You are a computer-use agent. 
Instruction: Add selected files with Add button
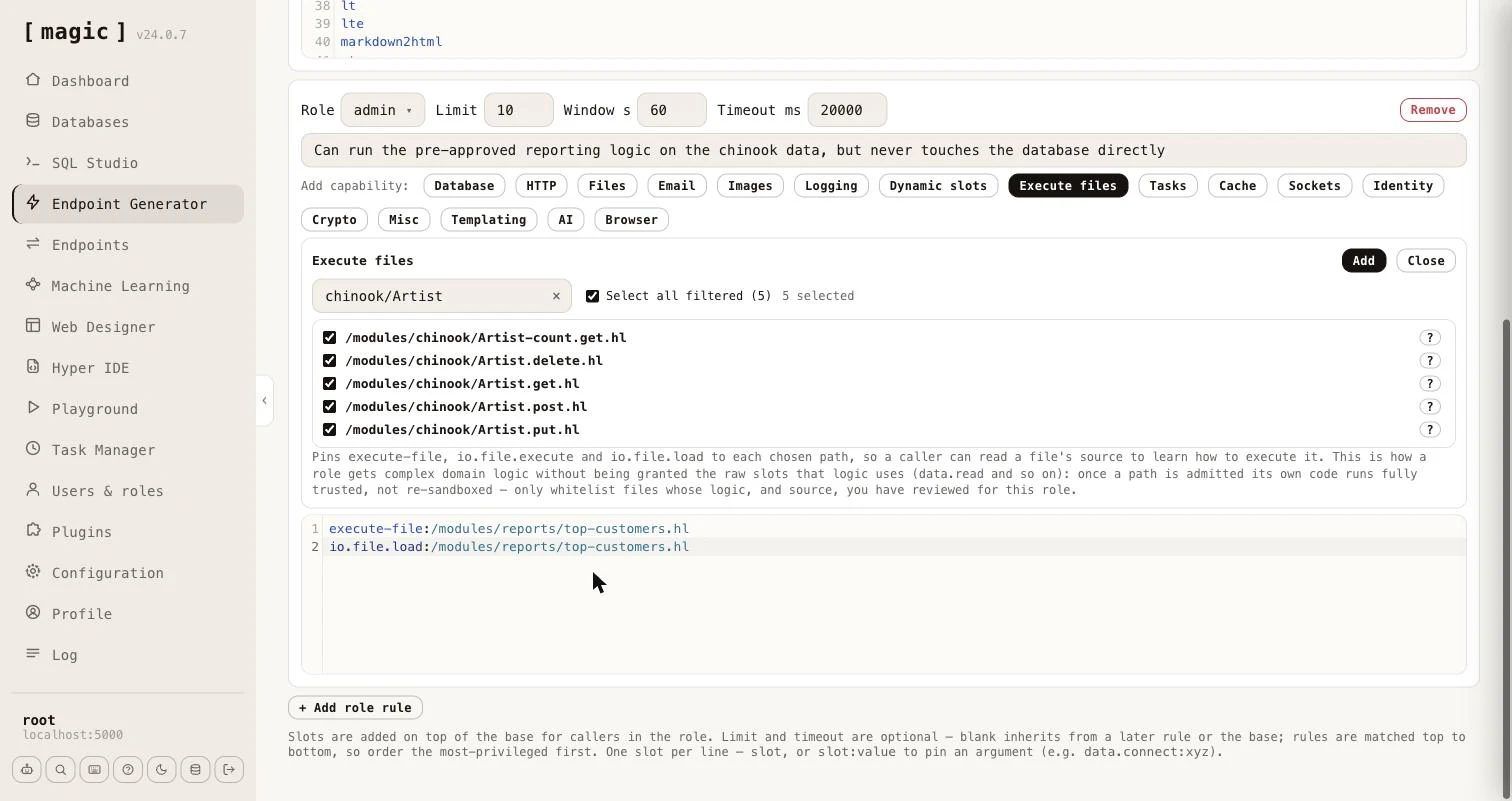(1363, 261)
